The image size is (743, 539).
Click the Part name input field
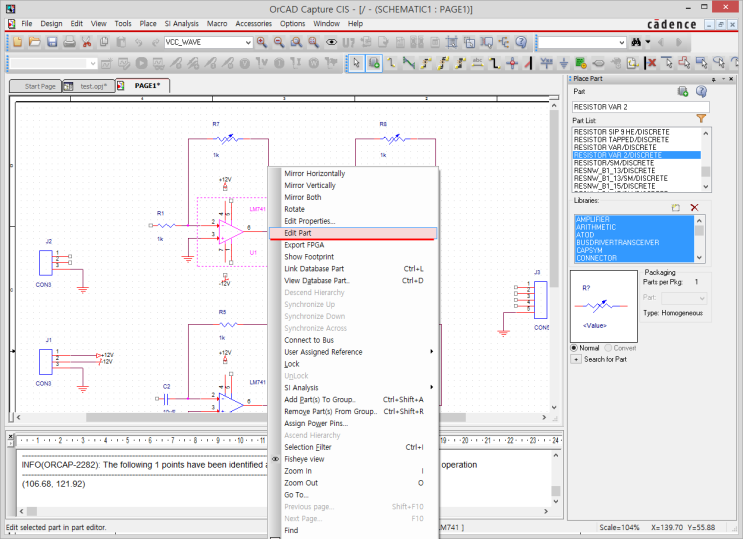tap(641, 107)
